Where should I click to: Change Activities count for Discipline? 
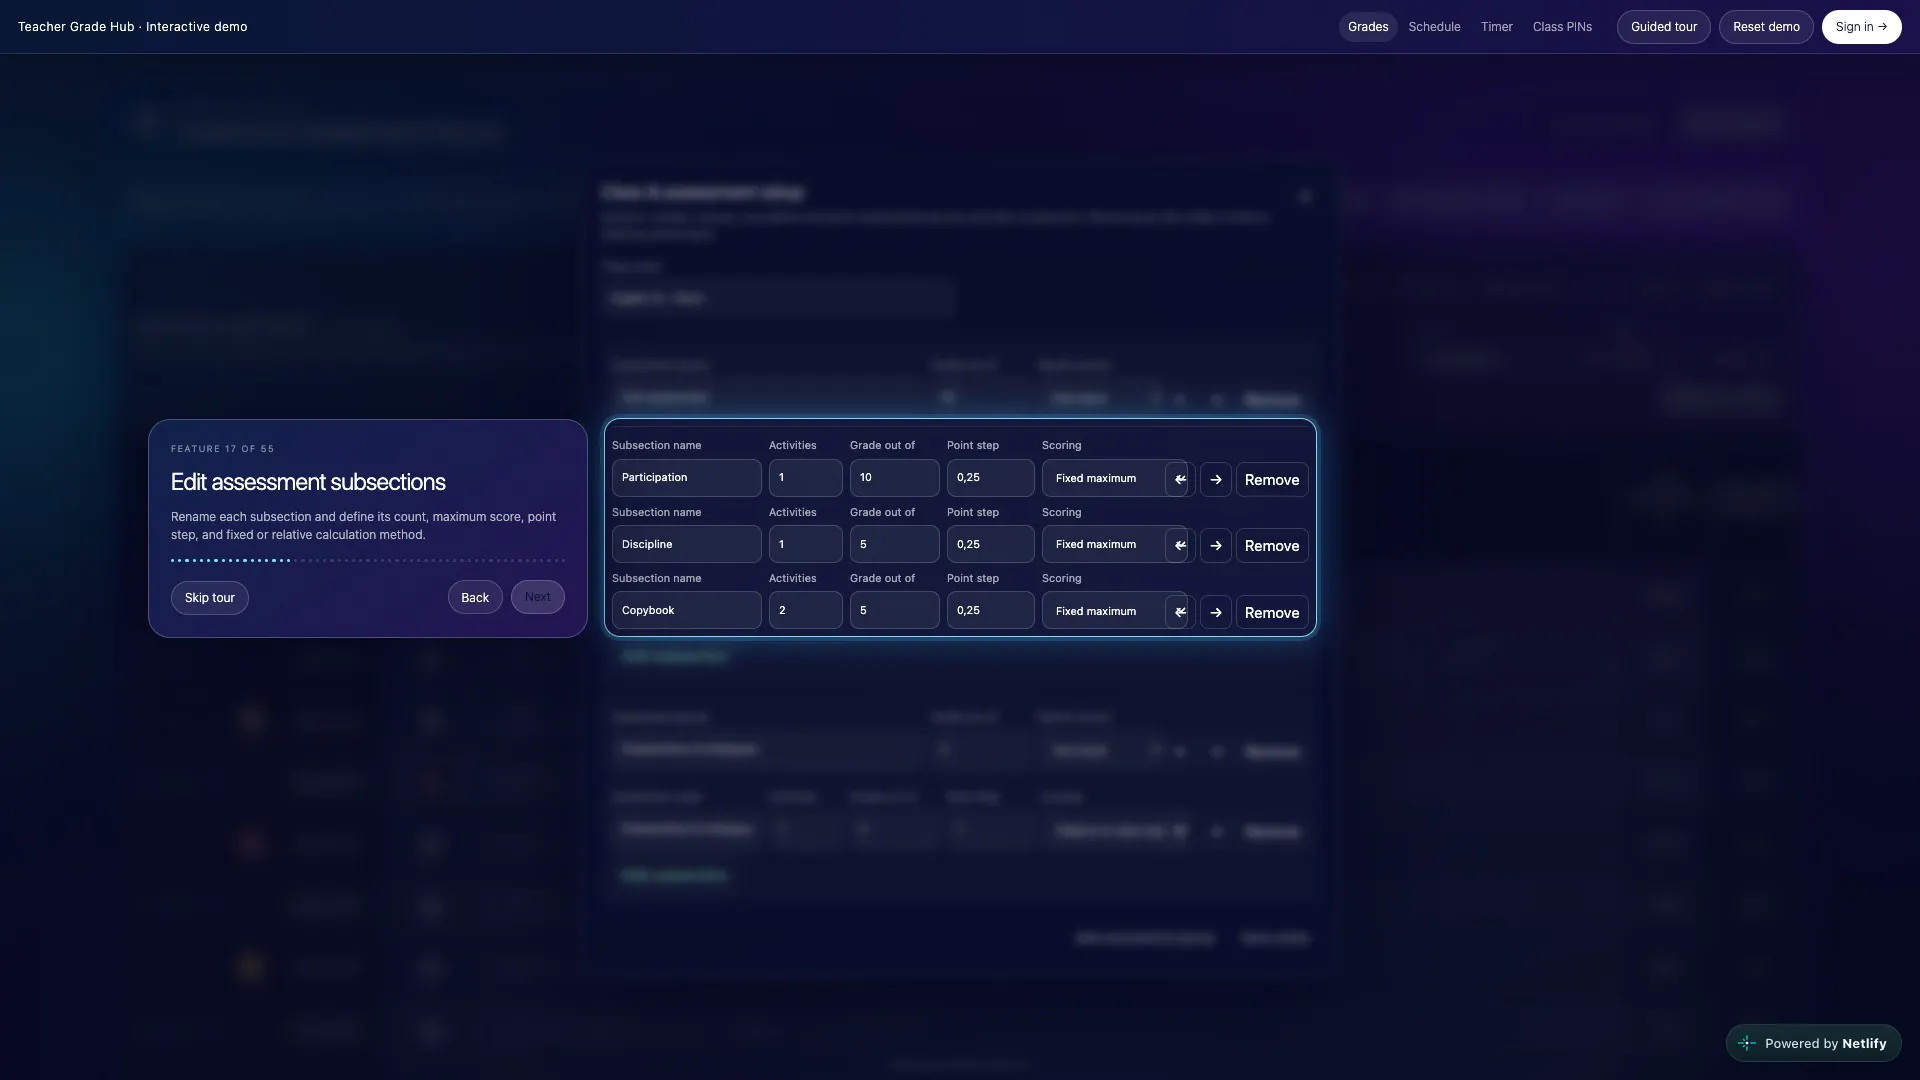pos(806,544)
